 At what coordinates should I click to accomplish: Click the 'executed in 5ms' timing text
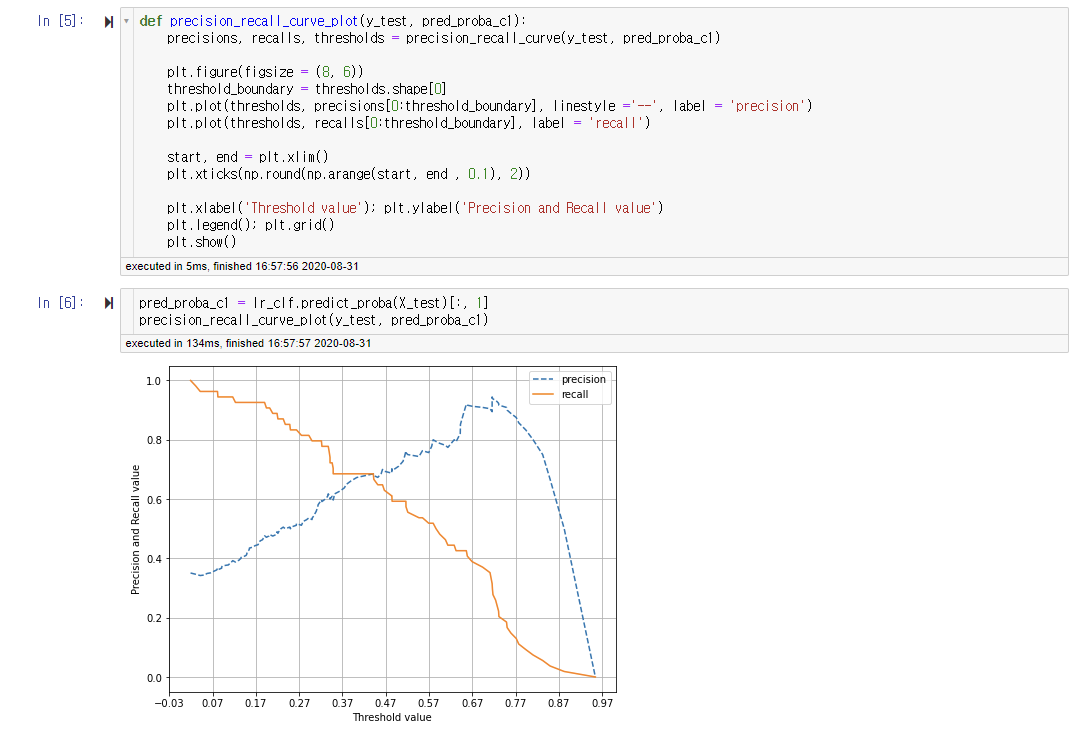coord(242,266)
